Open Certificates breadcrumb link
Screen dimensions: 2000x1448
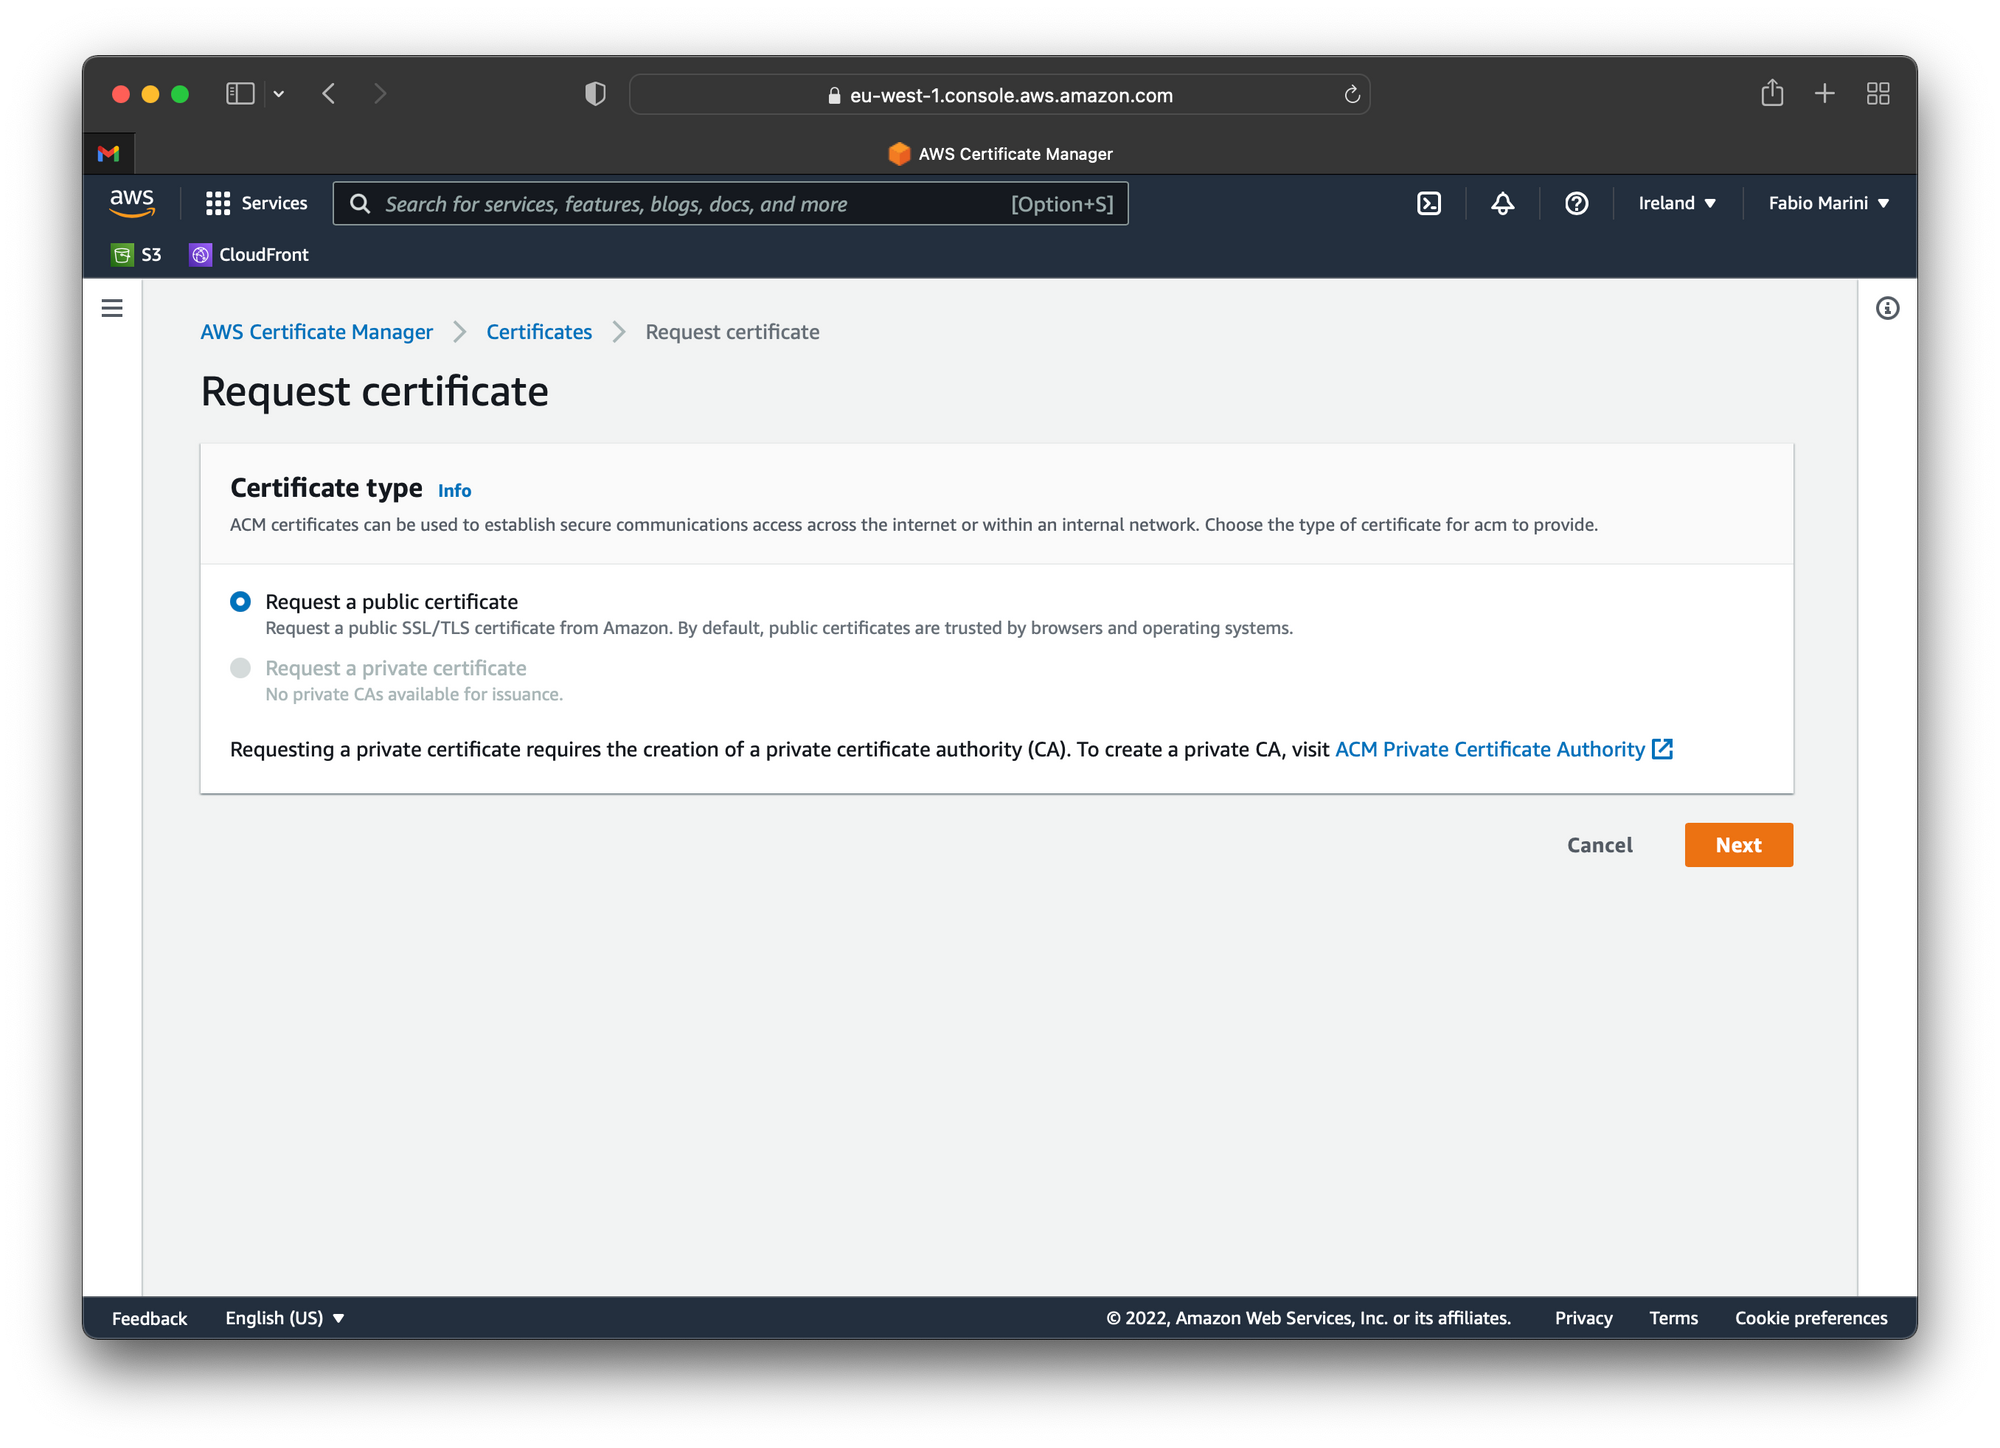[537, 331]
